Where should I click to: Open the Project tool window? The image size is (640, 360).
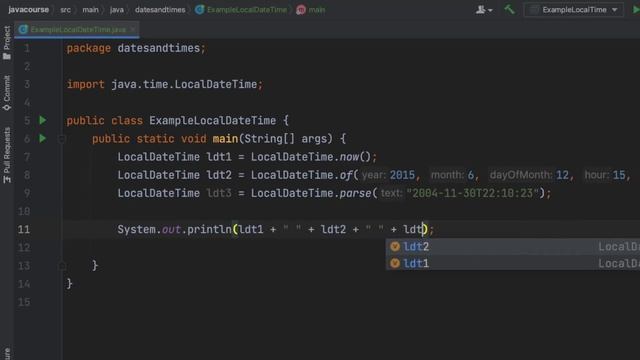(7, 42)
